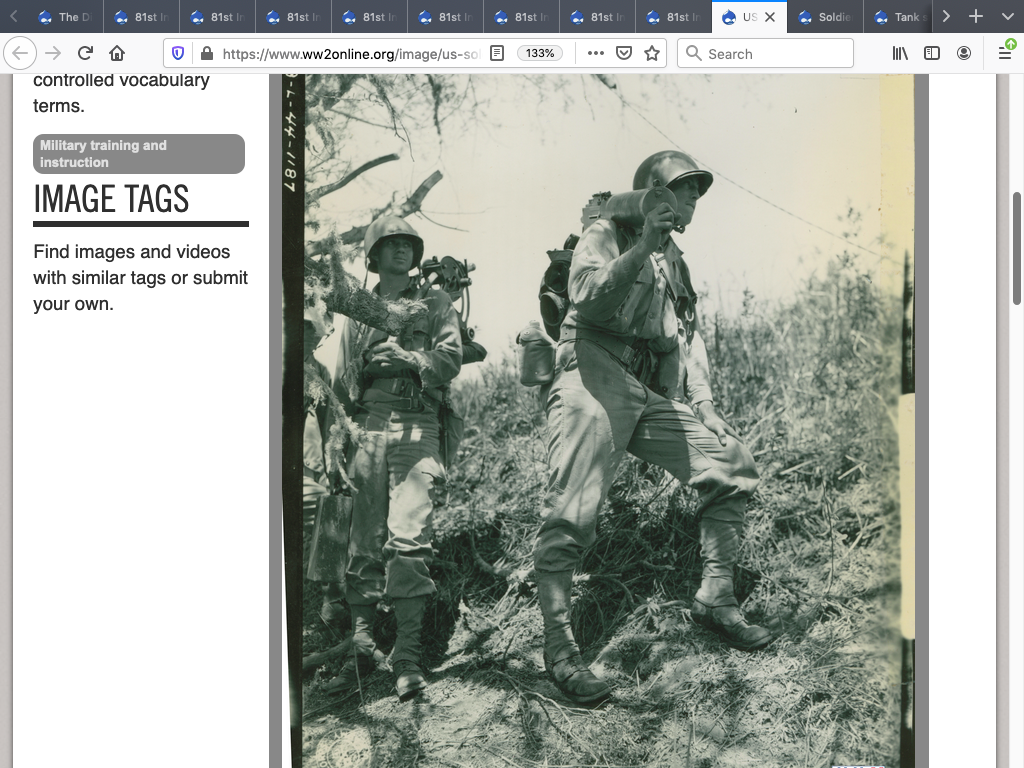
Task: Toggle reader view in address bar
Action: [497, 53]
